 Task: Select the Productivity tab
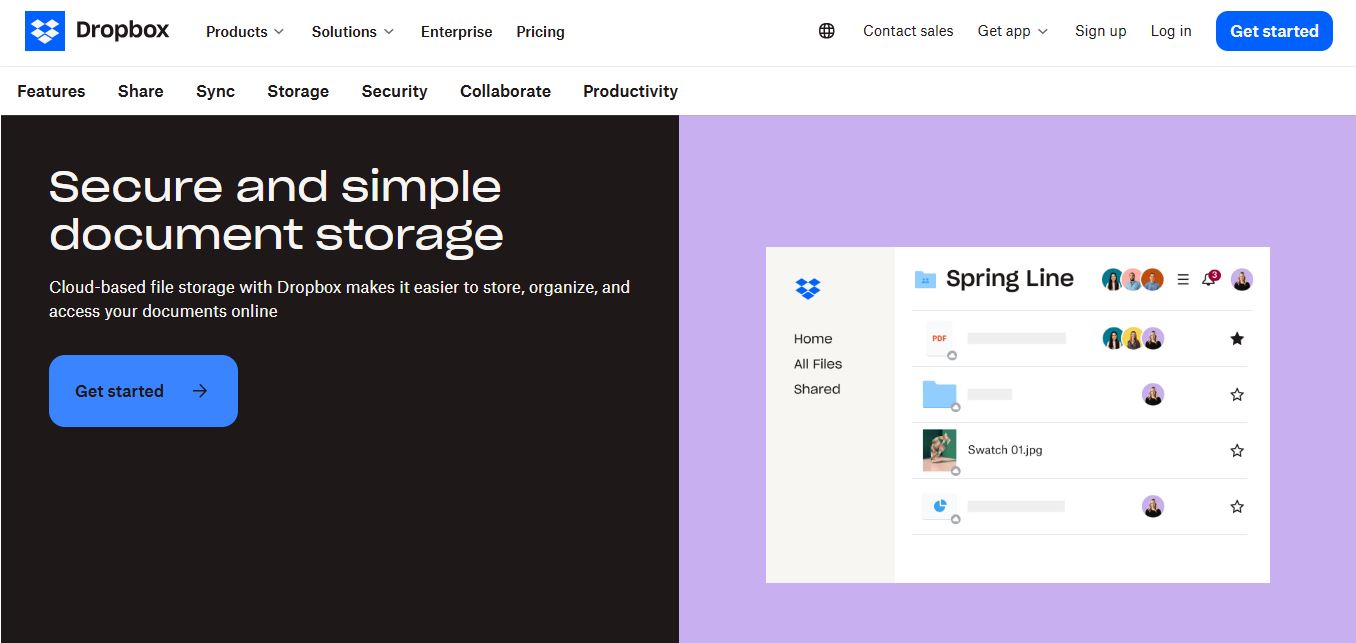click(x=630, y=91)
